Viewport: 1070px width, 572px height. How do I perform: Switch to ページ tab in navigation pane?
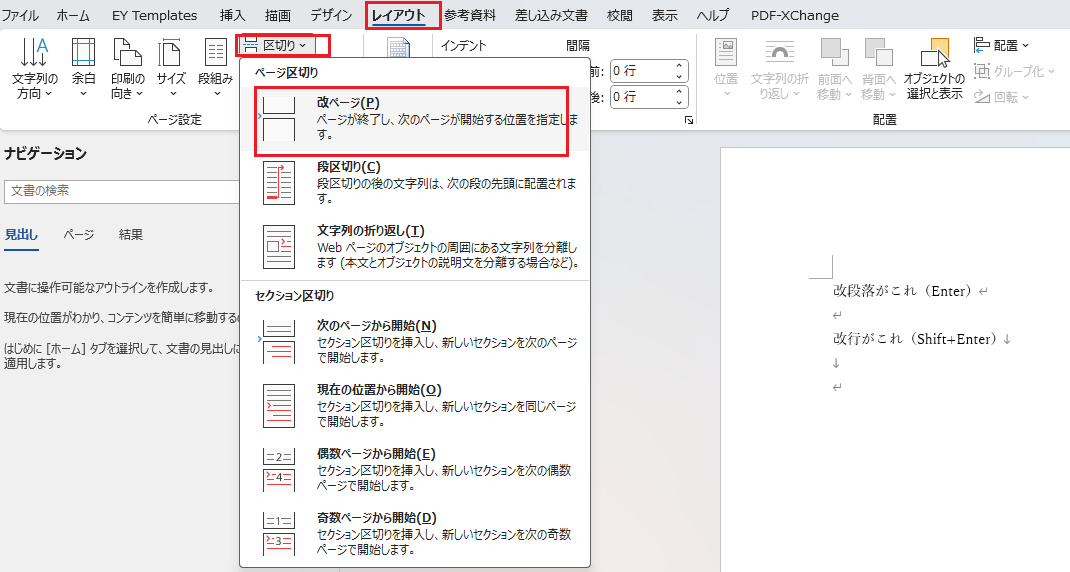pos(79,234)
